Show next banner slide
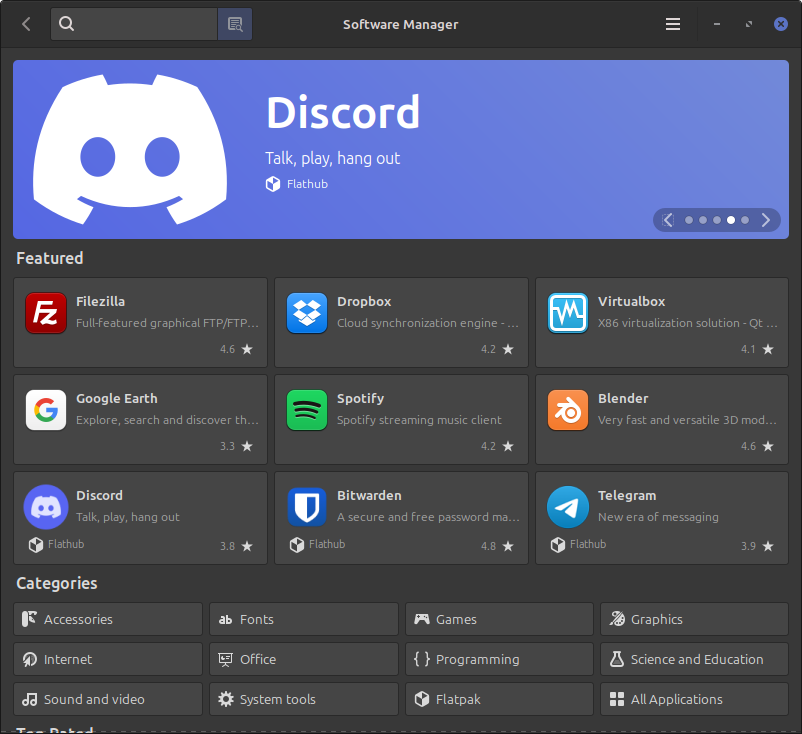 (x=766, y=220)
